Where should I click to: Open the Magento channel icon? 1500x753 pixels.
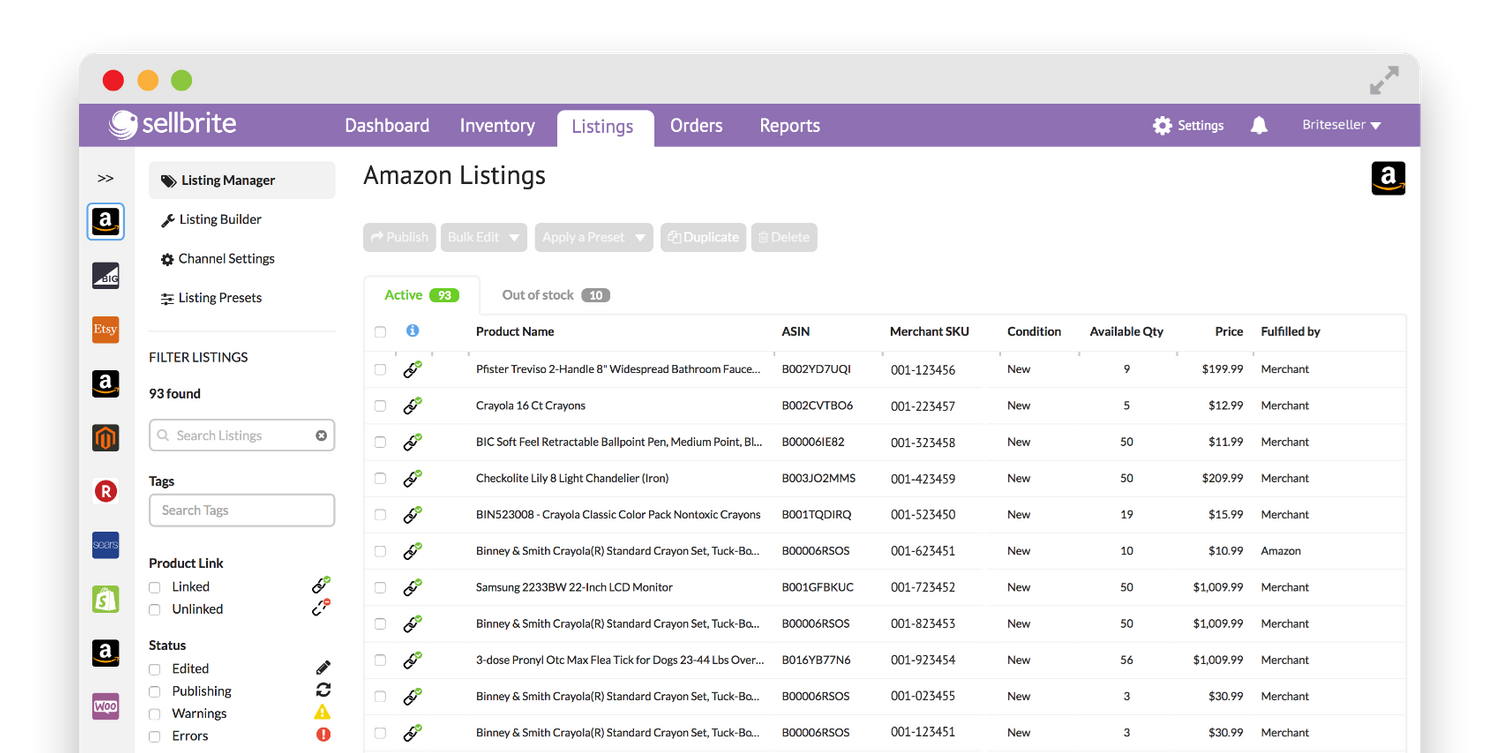tap(106, 438)
